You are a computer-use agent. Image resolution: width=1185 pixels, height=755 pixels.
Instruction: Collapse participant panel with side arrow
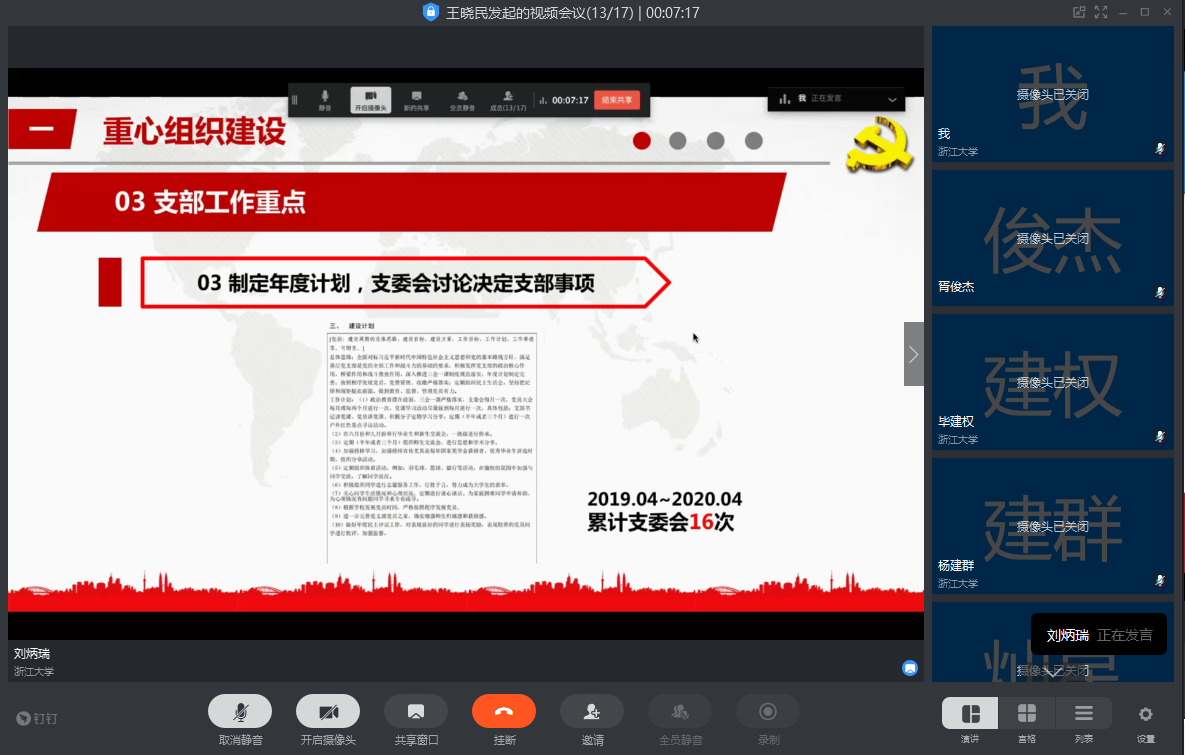tap(913, 354)
